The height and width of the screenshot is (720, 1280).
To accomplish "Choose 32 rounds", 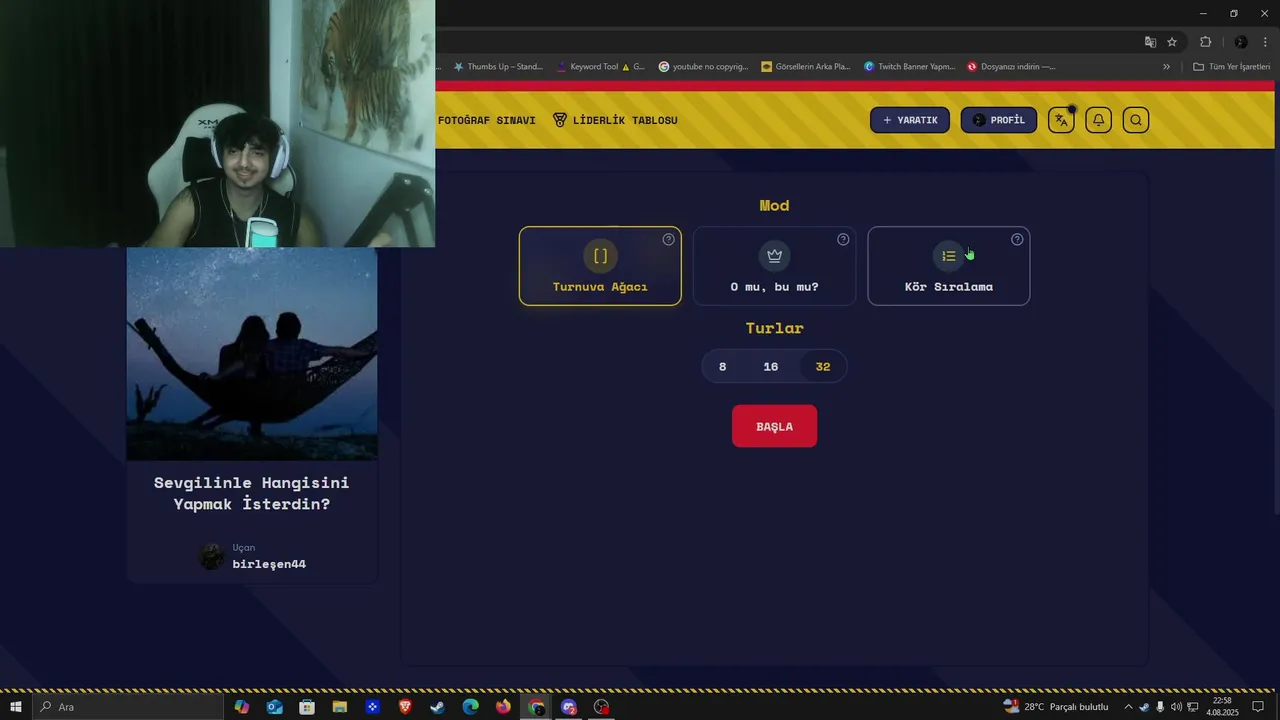I will point(822,367).
